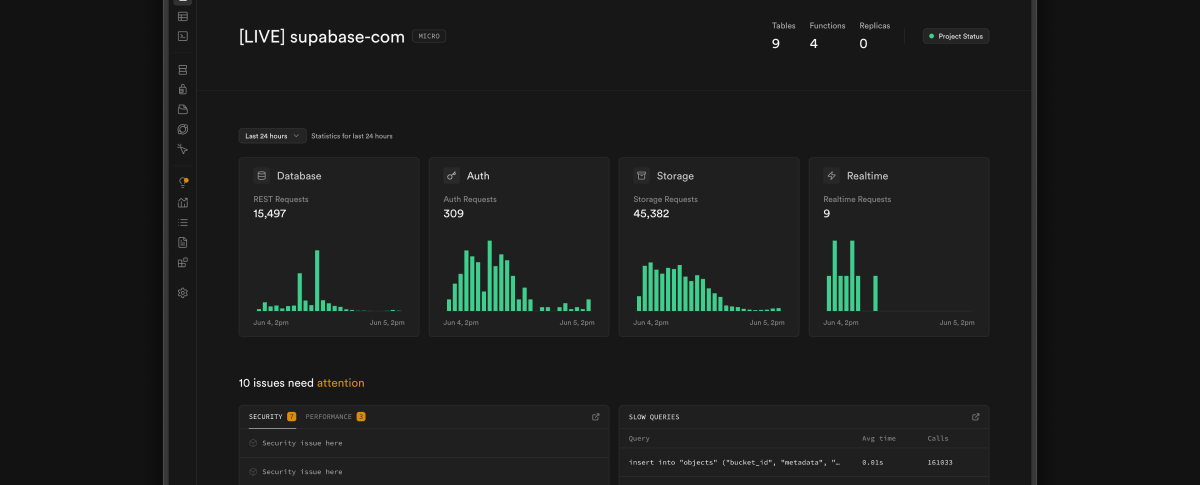Image resolution: width=1200 pixels, height=485 pixels.
Task: Click the insert into "objects" slow query row
Action: point(804,463)
